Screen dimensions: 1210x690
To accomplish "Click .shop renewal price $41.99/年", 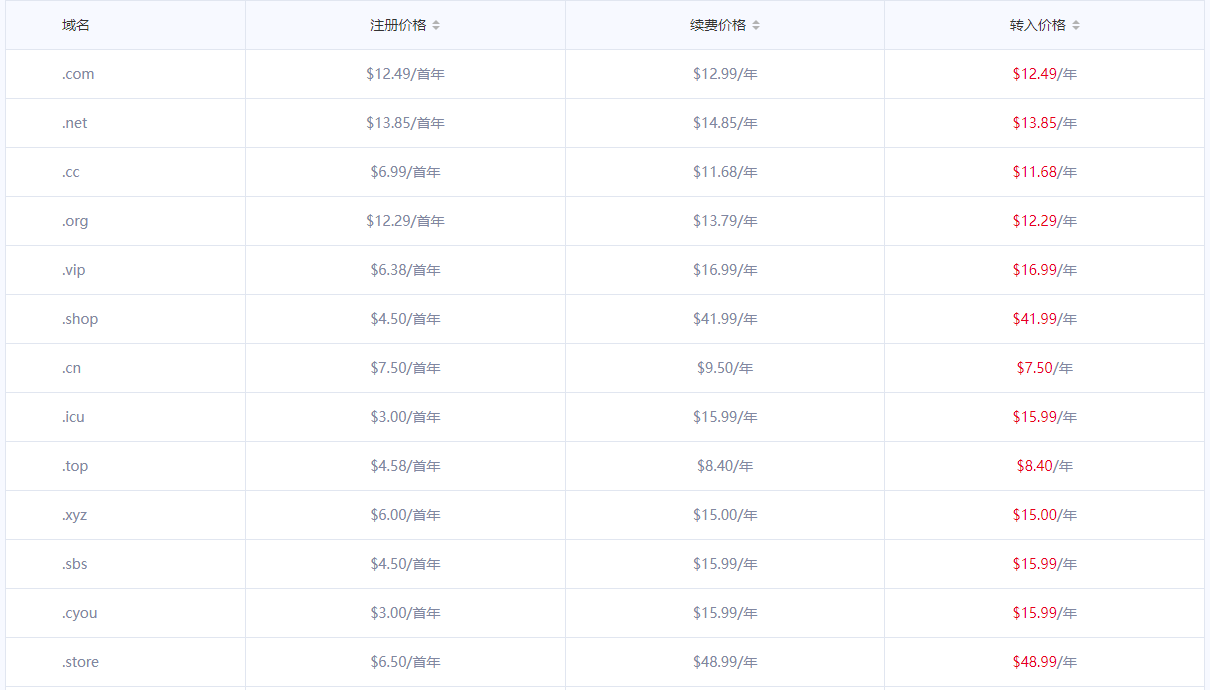I will pos(725,319).
